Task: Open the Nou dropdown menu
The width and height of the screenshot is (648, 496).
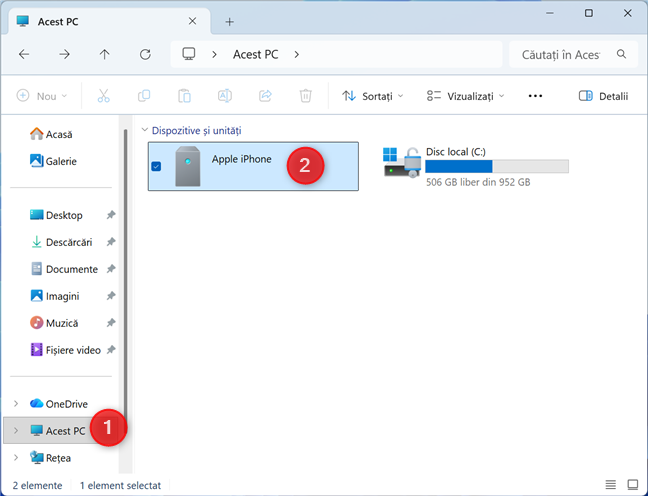Action: pos(42,96)
